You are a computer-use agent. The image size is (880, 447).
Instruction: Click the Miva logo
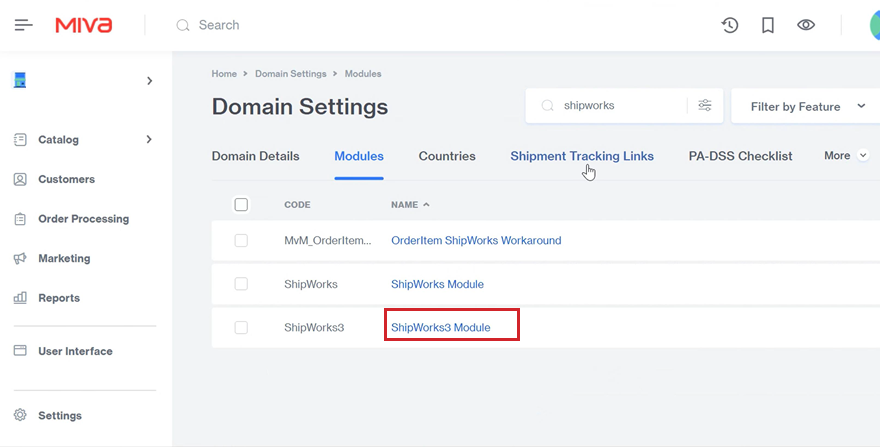tap(84, 25)
